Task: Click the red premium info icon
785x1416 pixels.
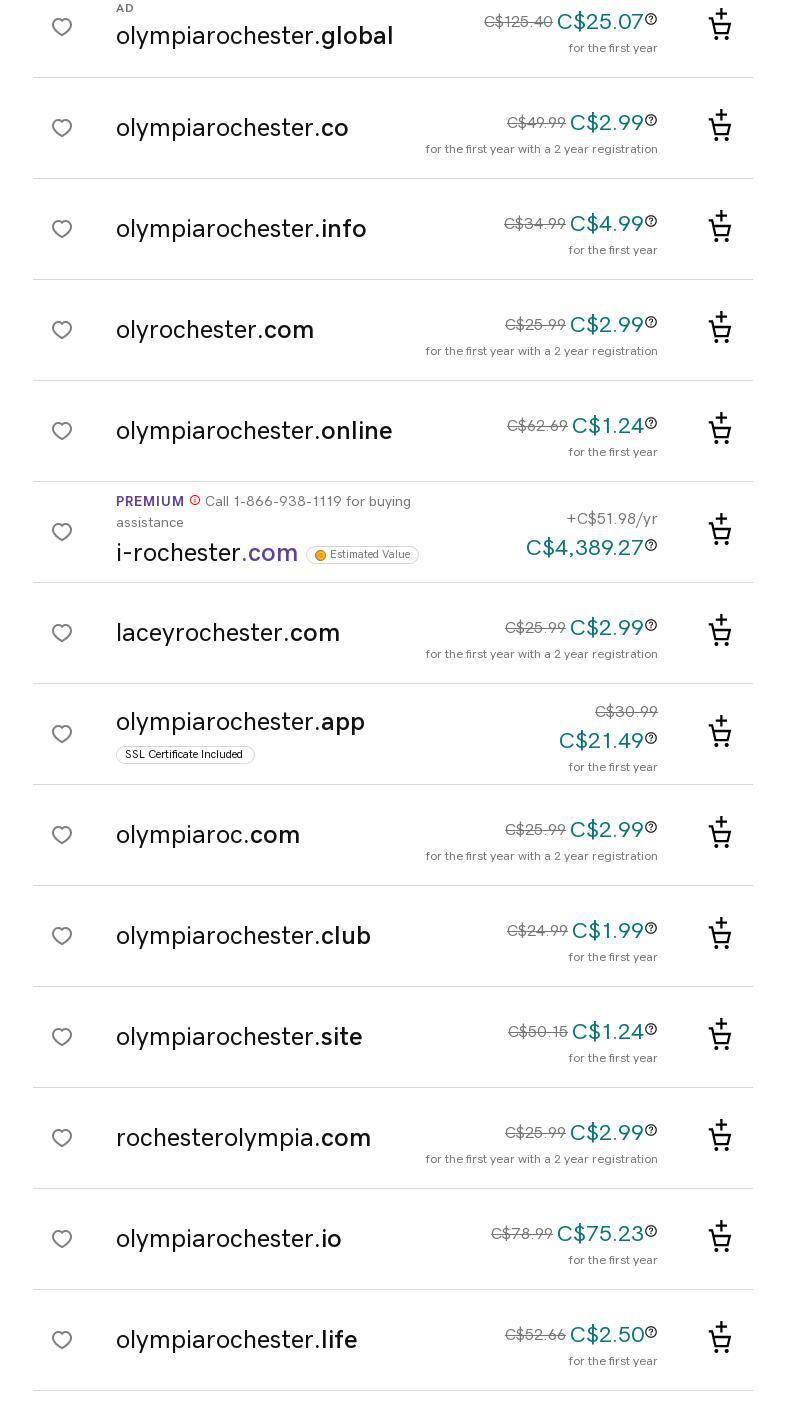Action: coord(195,501)
